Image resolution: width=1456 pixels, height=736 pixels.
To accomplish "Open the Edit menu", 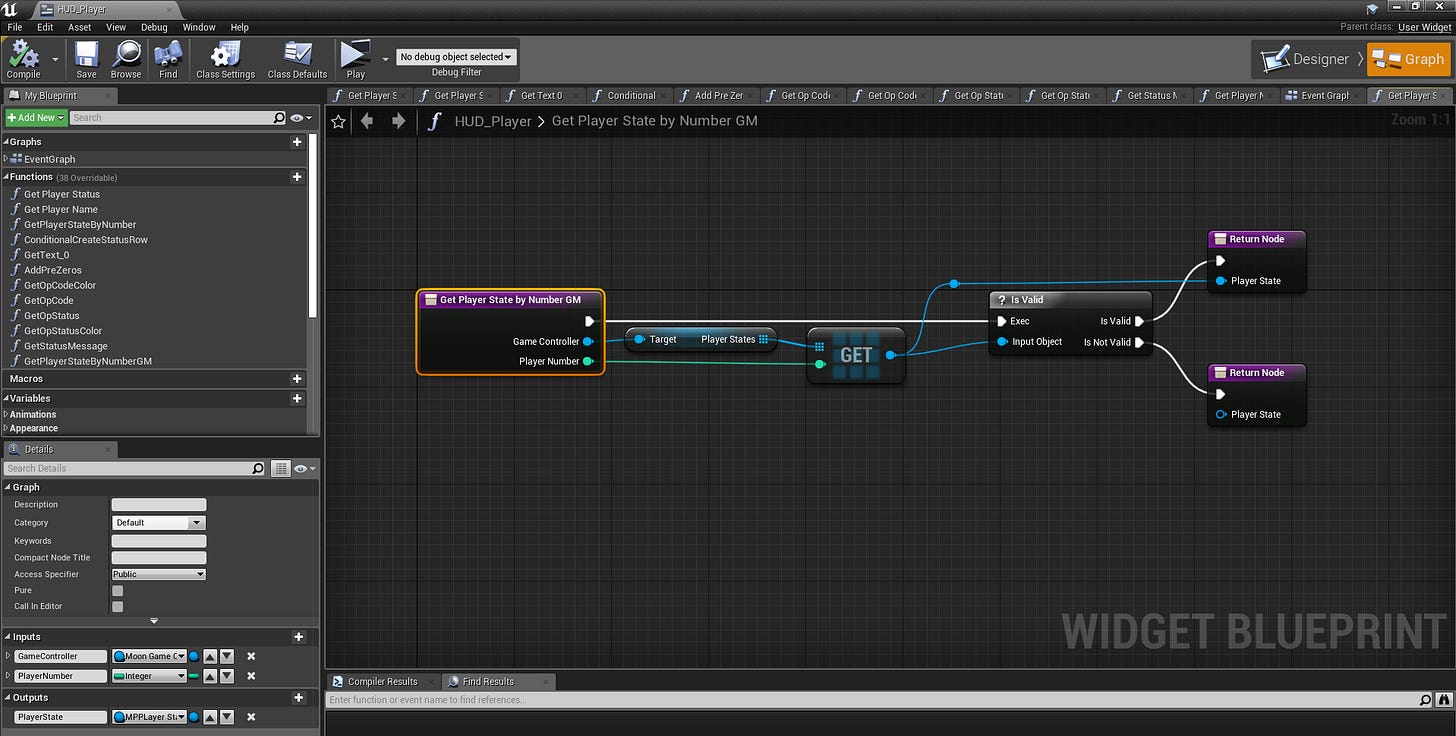I will [45, 27].
